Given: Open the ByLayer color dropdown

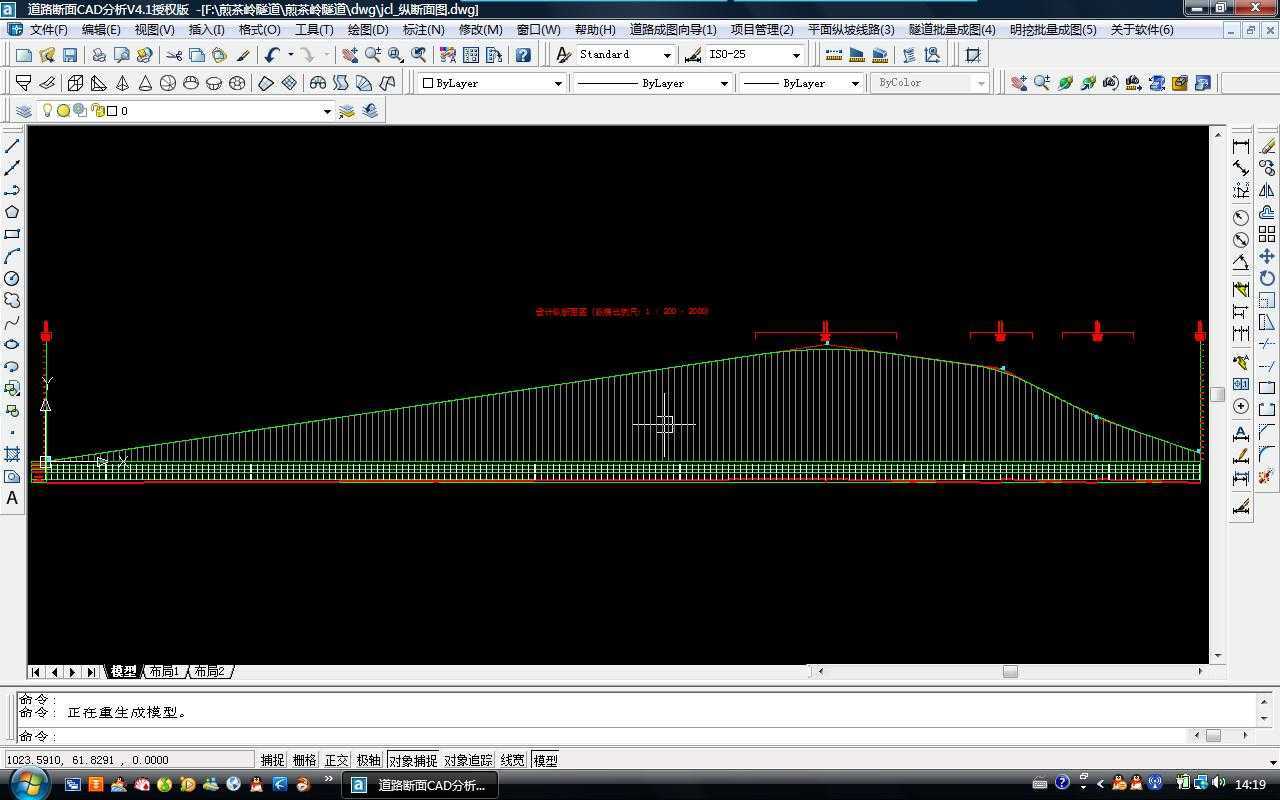Looking at the screenshot, I should 558,83.
